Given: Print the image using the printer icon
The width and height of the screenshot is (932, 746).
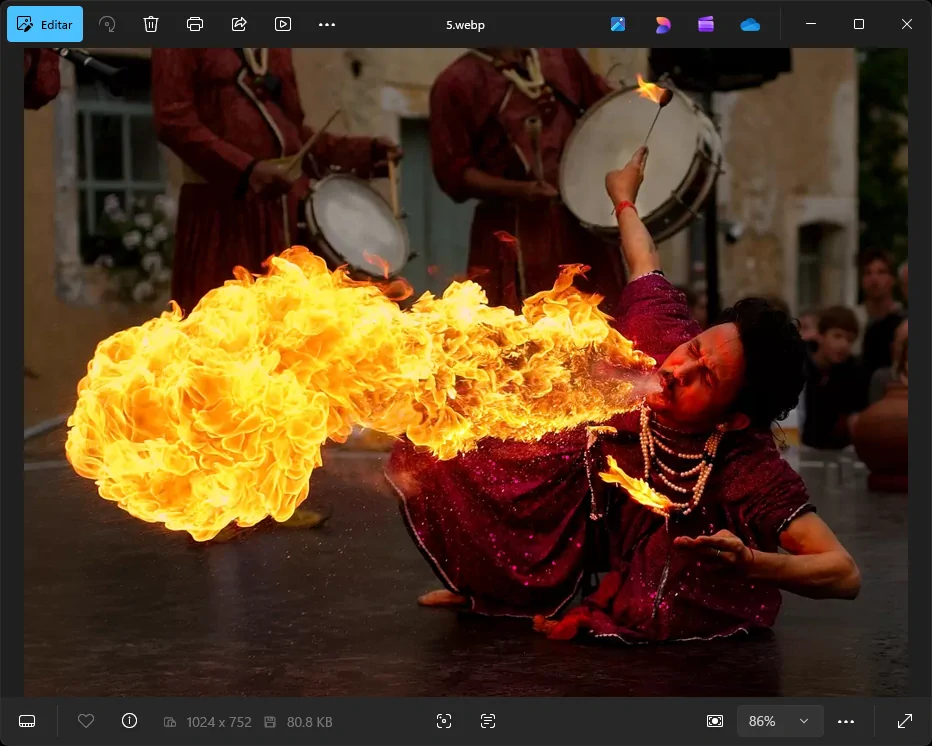Looking at the screenshot, I should (195, 24).
